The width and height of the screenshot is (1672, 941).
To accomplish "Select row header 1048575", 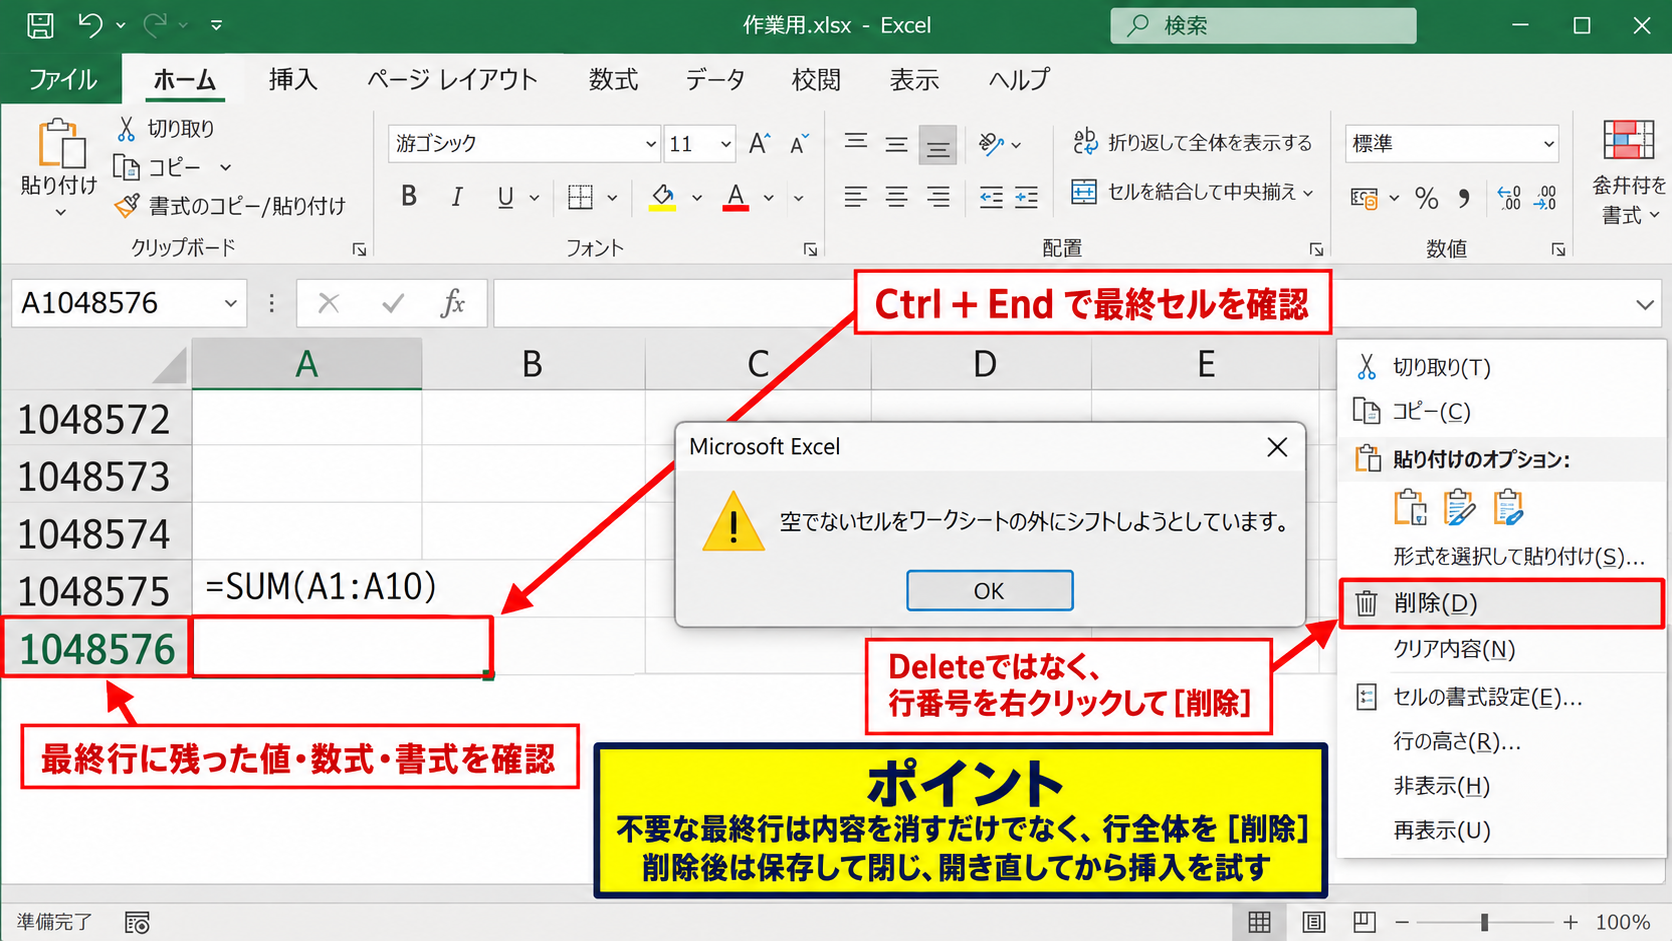I will click(x=95, y=591).
